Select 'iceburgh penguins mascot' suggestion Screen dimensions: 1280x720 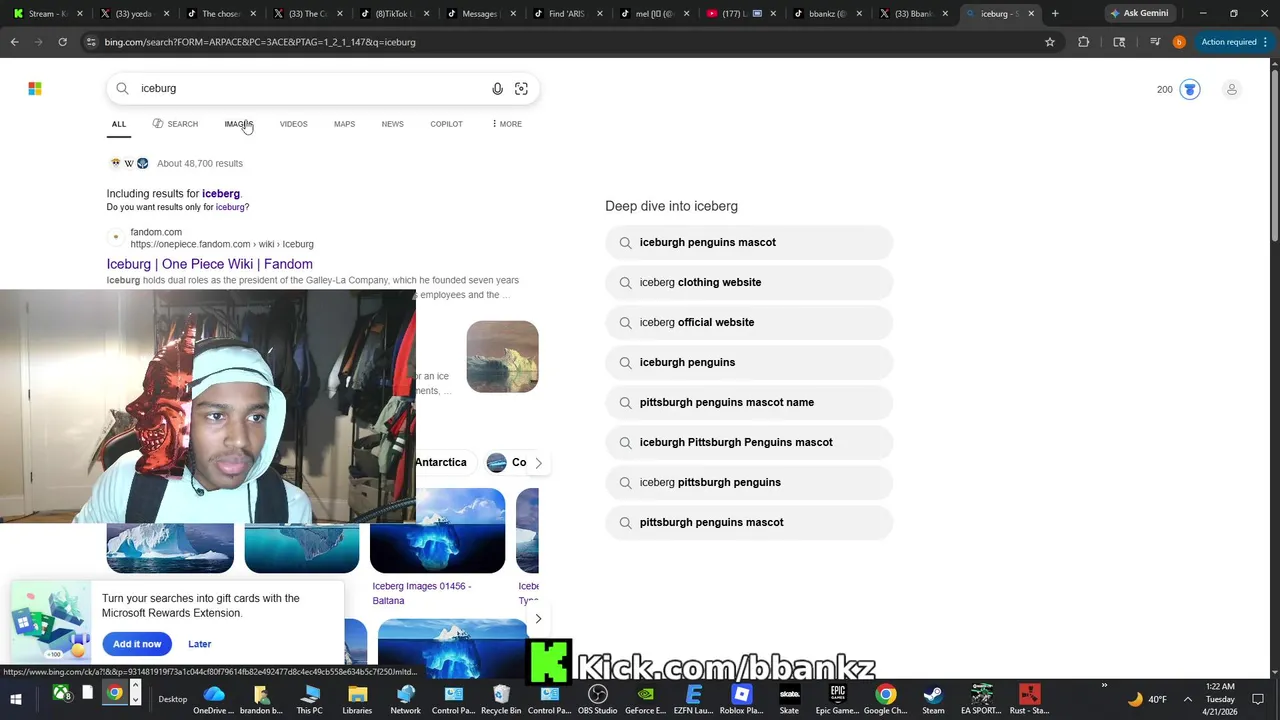click(x=749, y=243)
